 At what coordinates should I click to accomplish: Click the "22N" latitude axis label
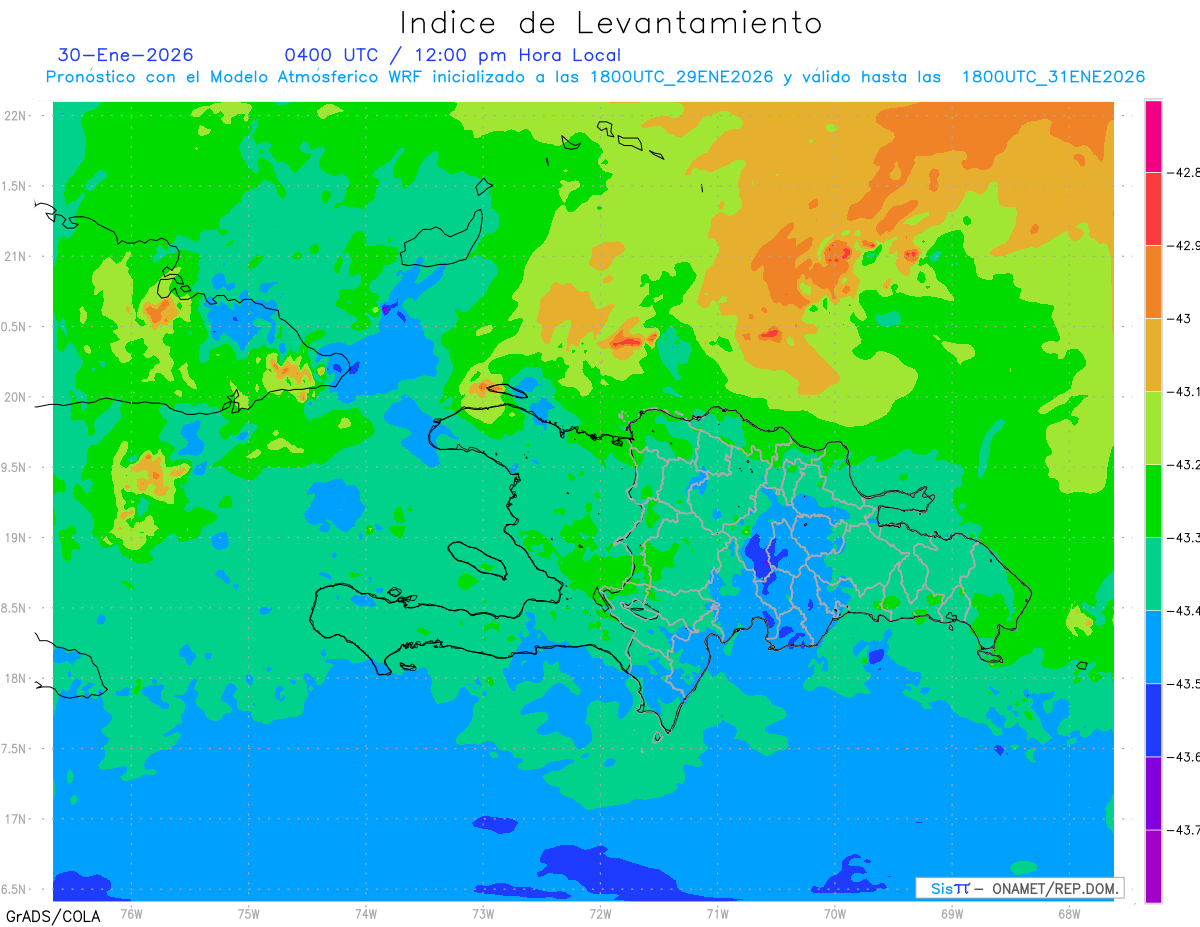point(17,115)
